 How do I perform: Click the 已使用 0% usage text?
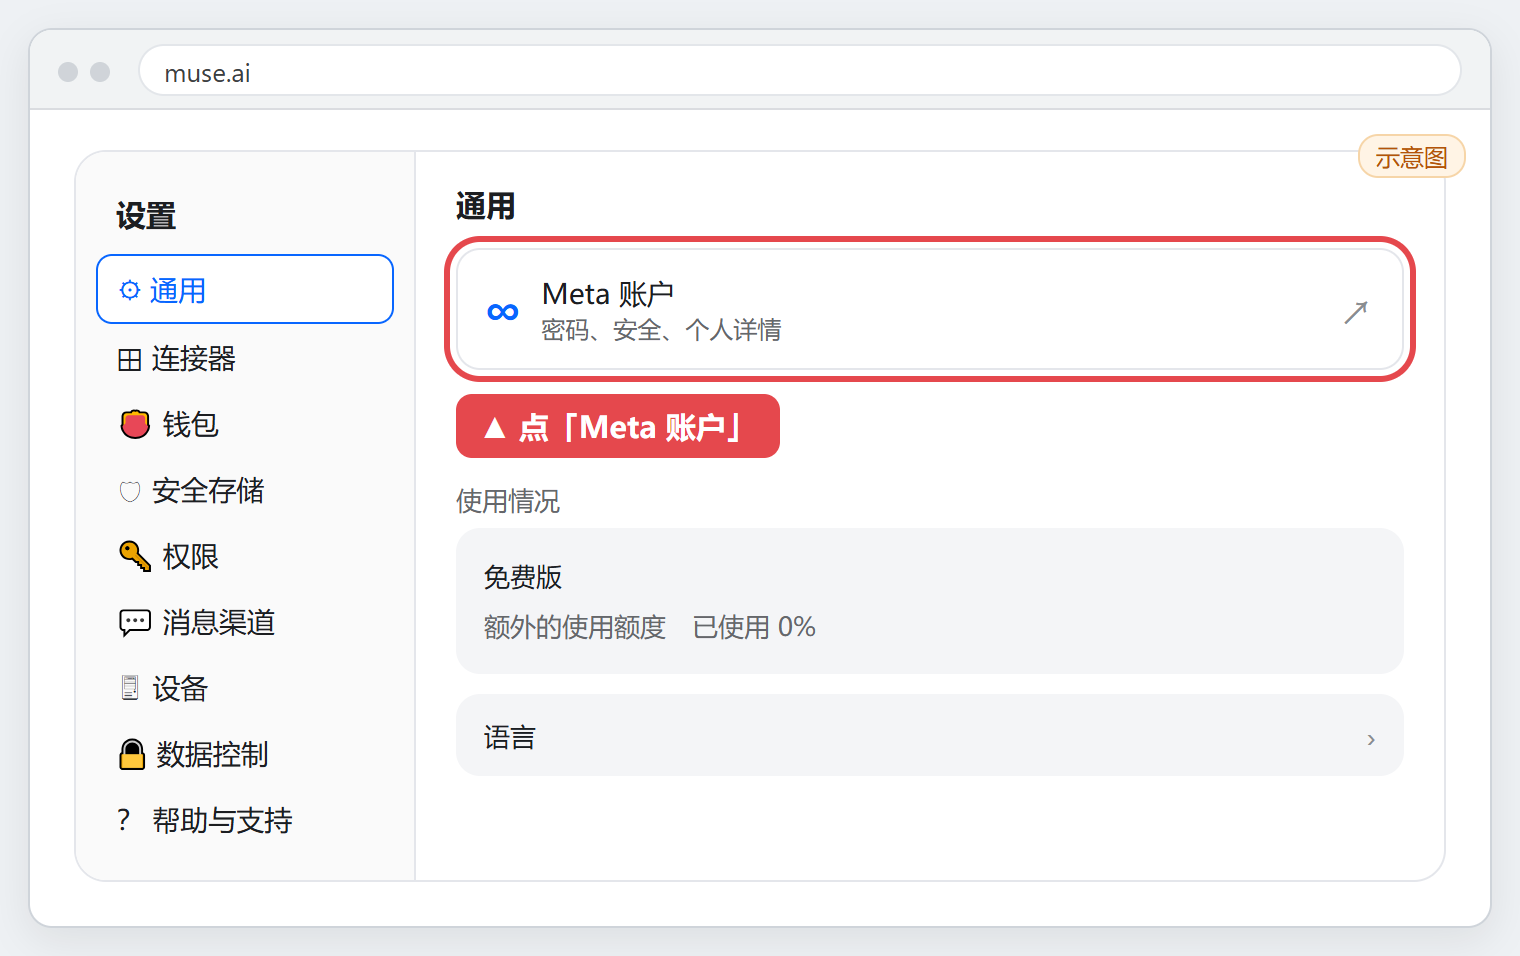pyautogui.click(x=754, y=627)
